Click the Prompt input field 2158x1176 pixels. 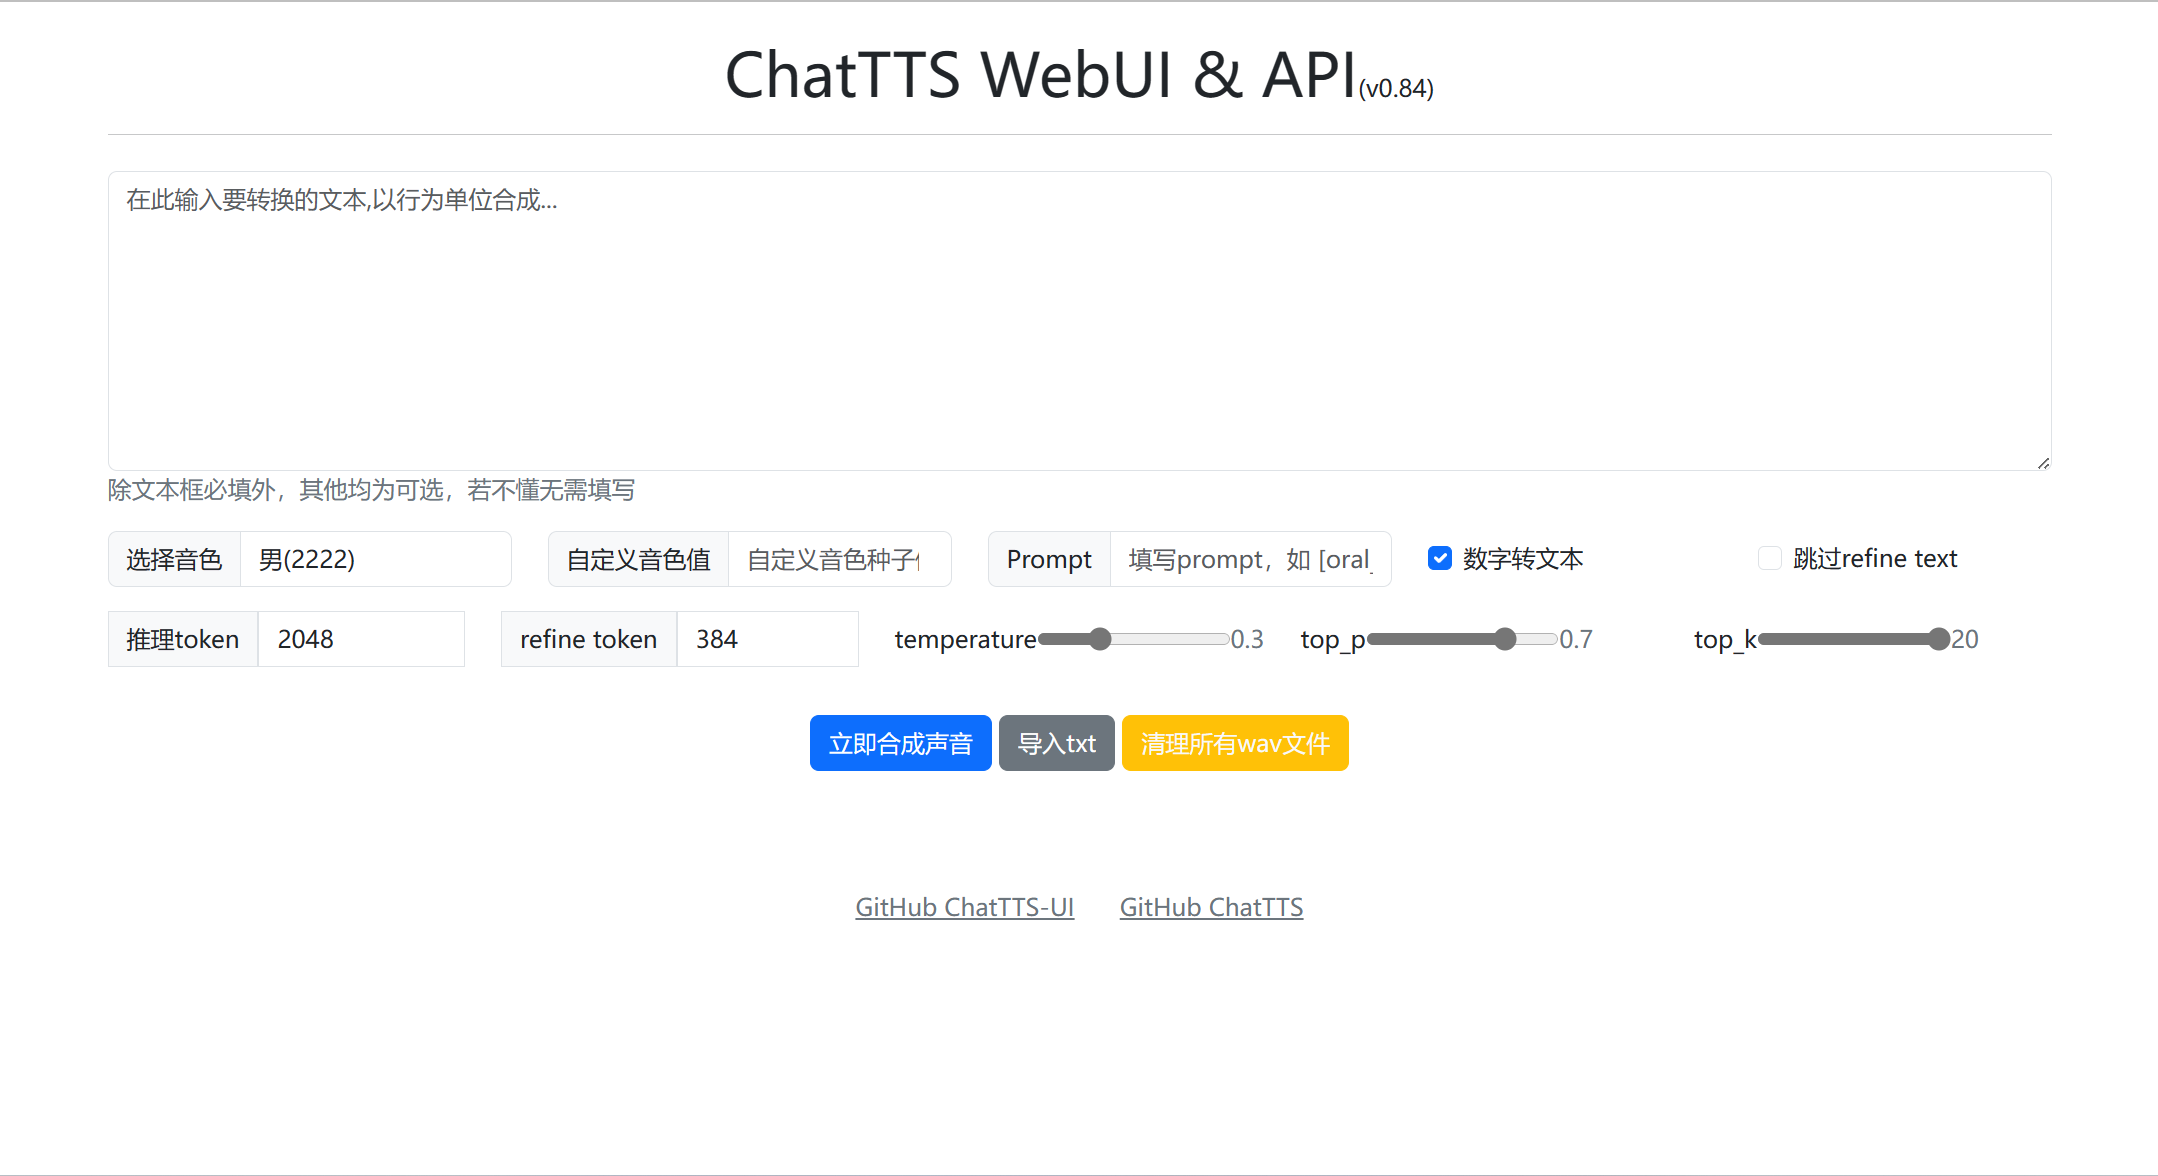click(x=1250, y=559)
